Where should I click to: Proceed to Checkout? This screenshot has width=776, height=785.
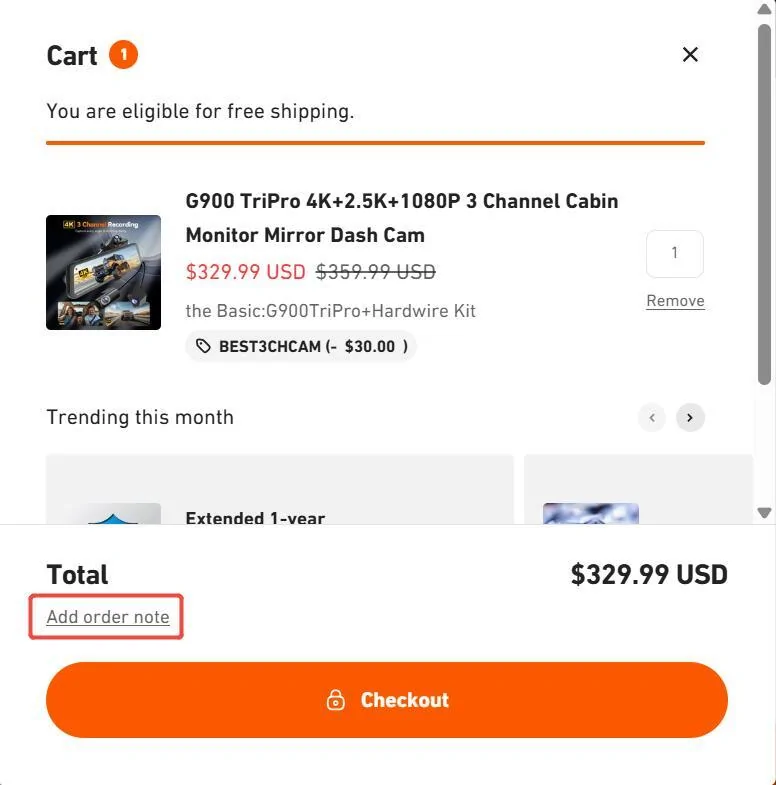[x=387, y=700]
